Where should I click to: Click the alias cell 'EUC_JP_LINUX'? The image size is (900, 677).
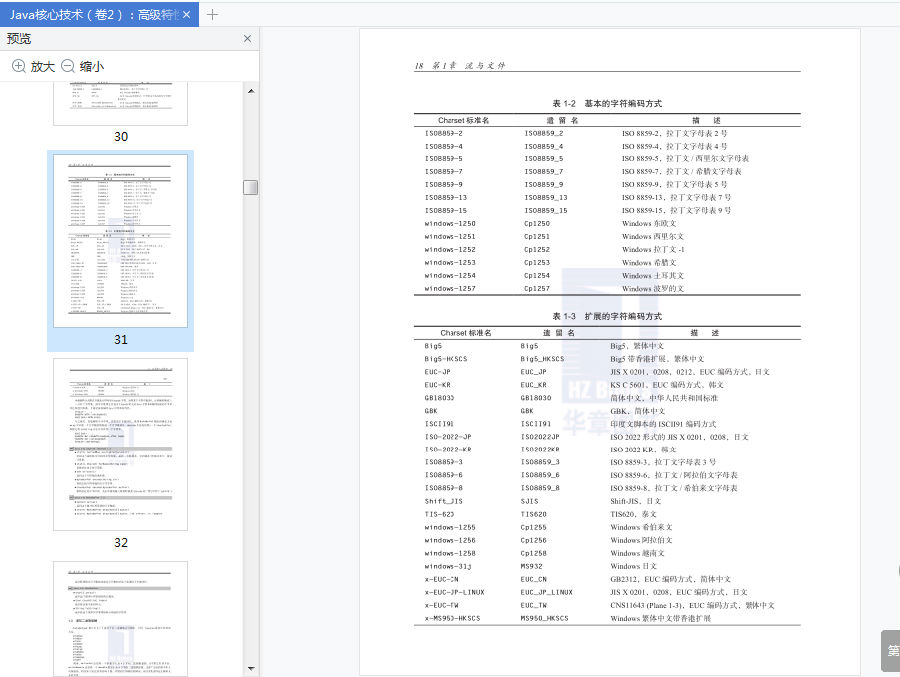(546, 593)
